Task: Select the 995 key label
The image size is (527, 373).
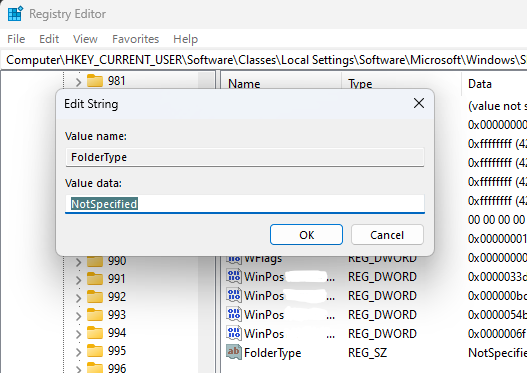Action: point(117,351)
